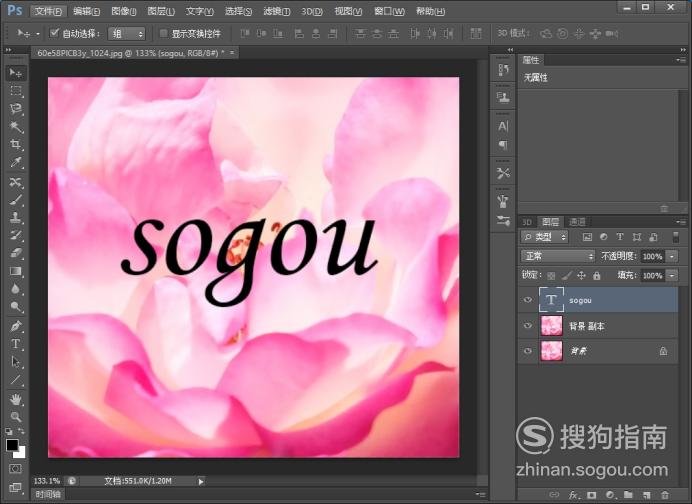Set background color white swatch
The height and width of the screenshot is (504, 692).
point(21,453)
